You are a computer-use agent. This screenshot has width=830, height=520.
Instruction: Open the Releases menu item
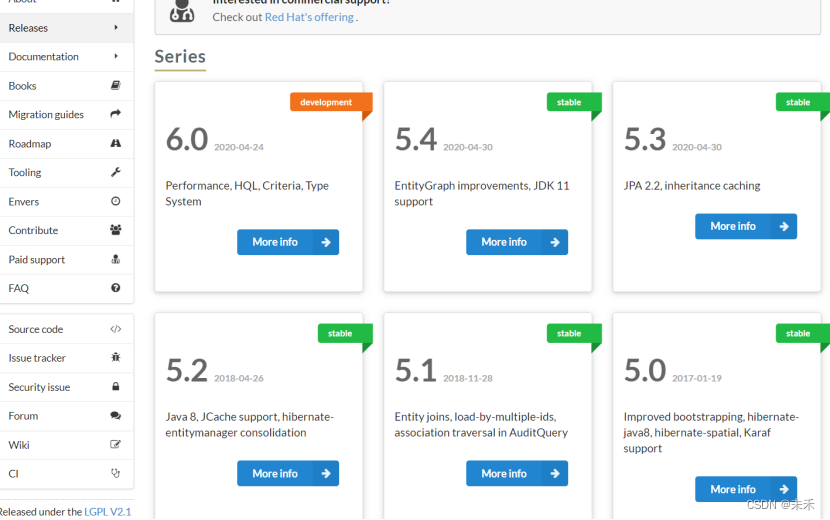[x=67, y=28]
